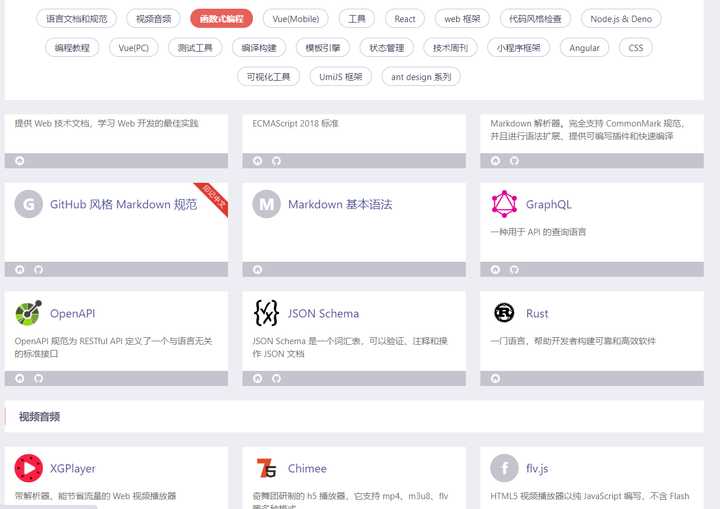Open GitHub icon in the OpenAPI card footer
This screenshot has width=720, height=509.
[x=39, y=379]
